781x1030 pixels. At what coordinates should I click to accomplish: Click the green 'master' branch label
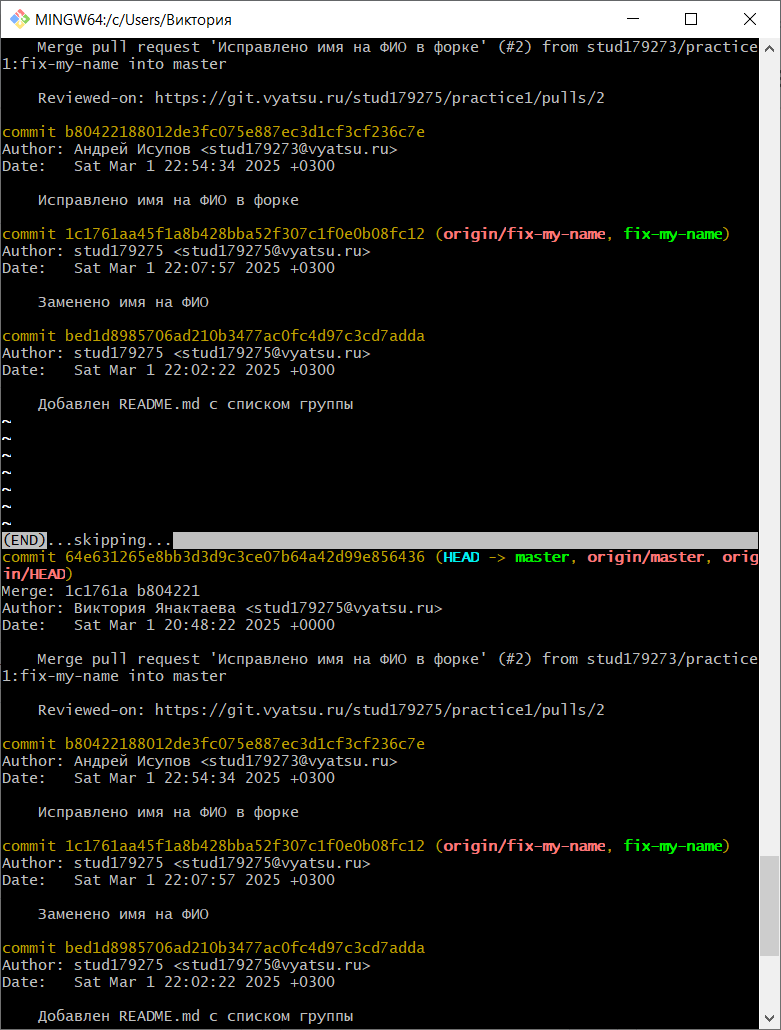tap(542, 557)
